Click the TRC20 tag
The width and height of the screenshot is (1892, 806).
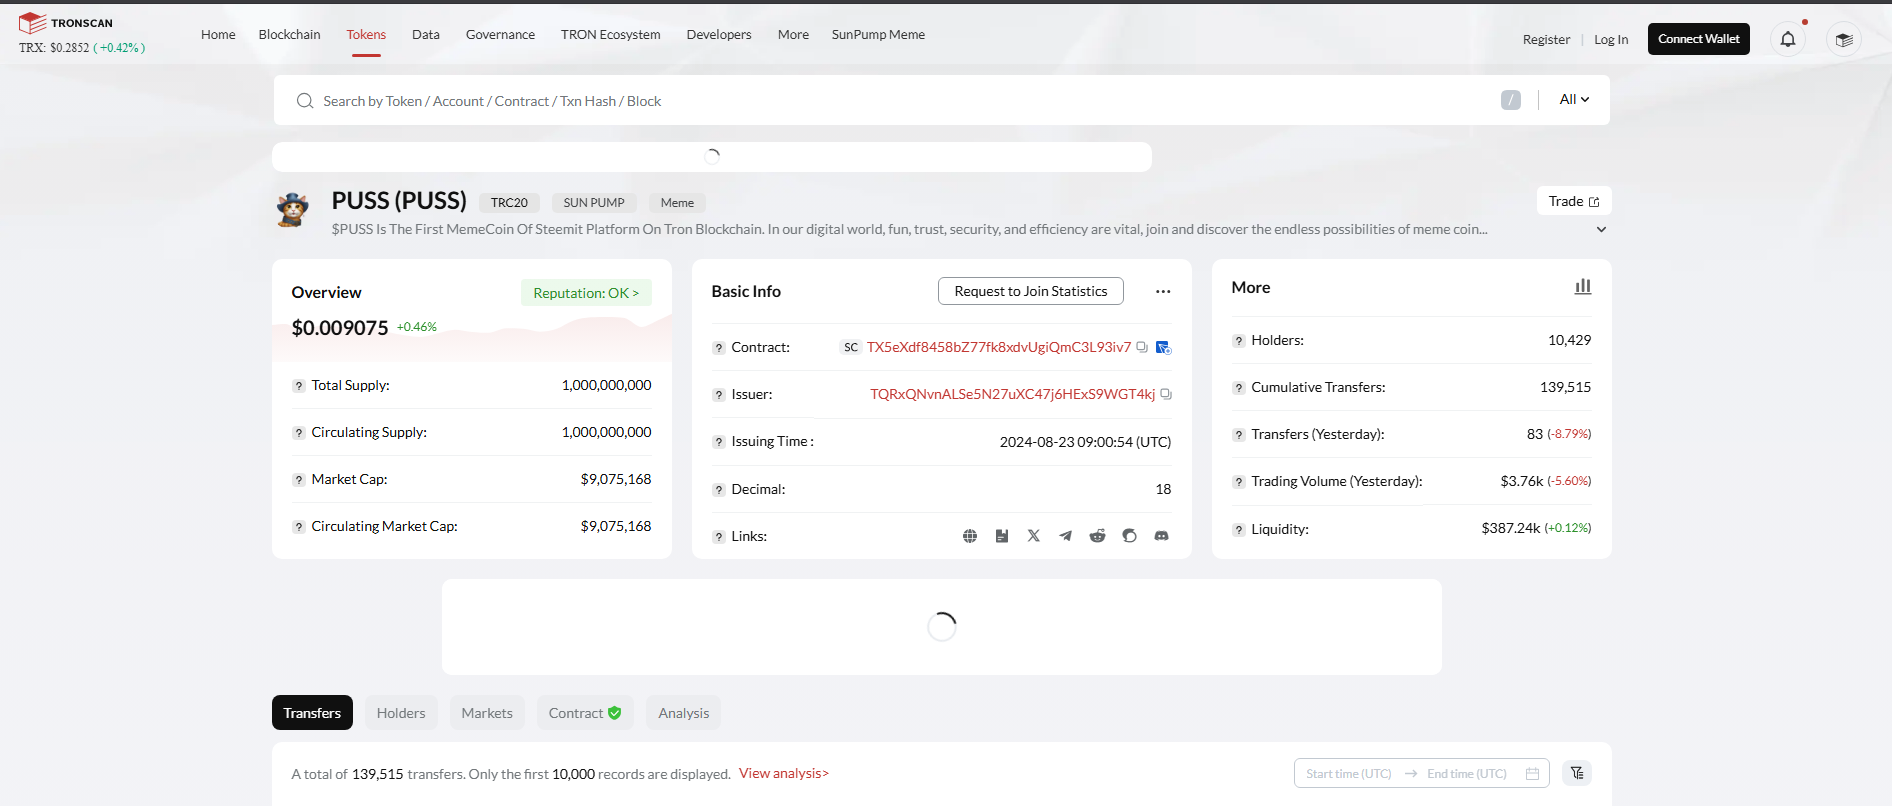pos(509,203)
